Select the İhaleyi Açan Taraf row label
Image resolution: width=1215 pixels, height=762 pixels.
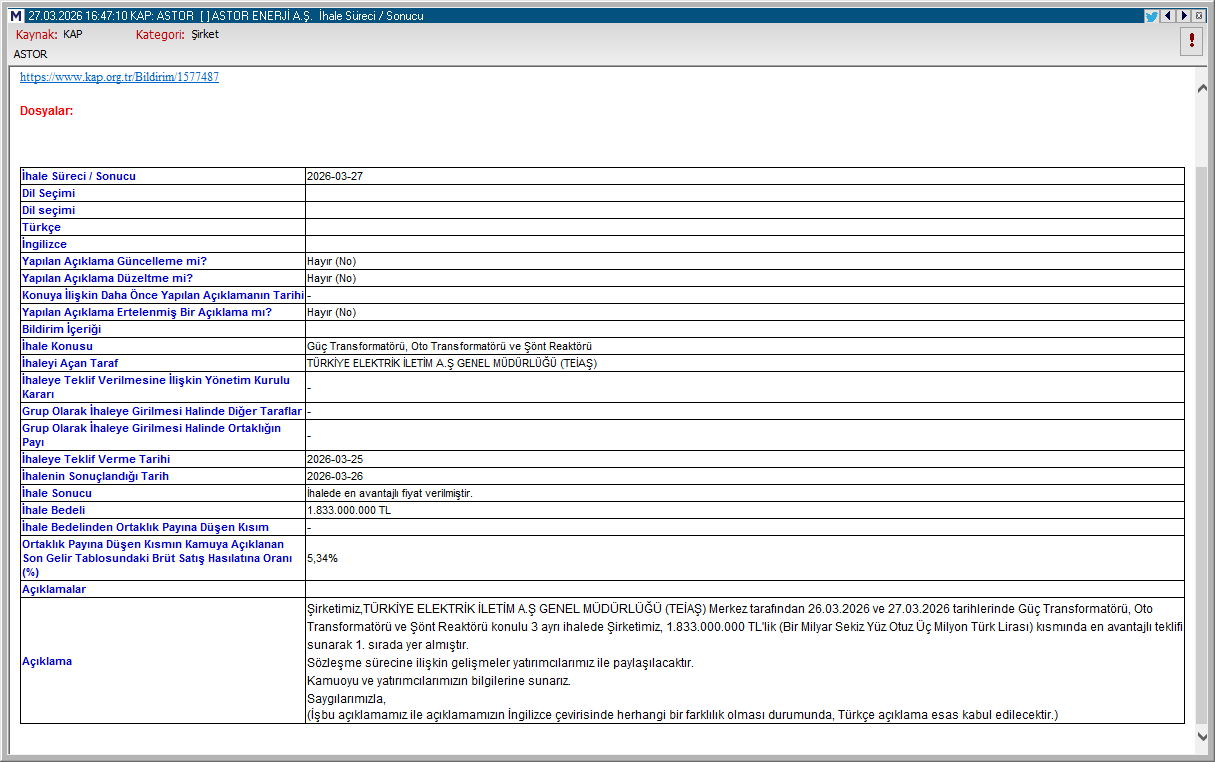coord(76,363)
